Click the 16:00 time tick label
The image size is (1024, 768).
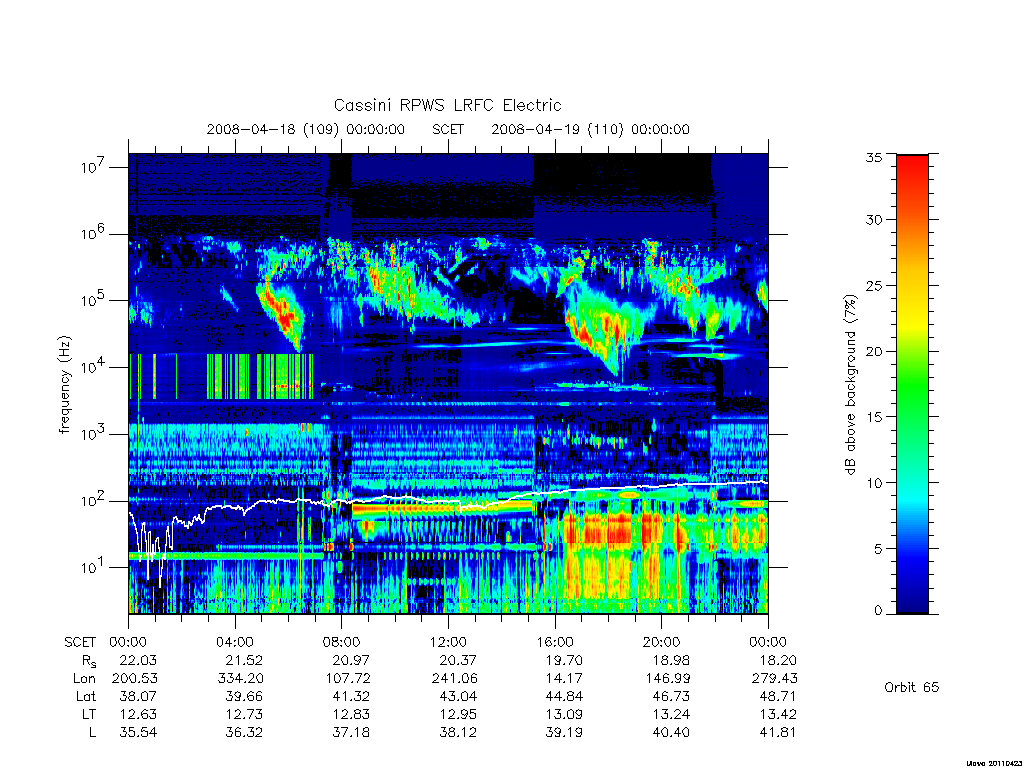click(554, 642)
